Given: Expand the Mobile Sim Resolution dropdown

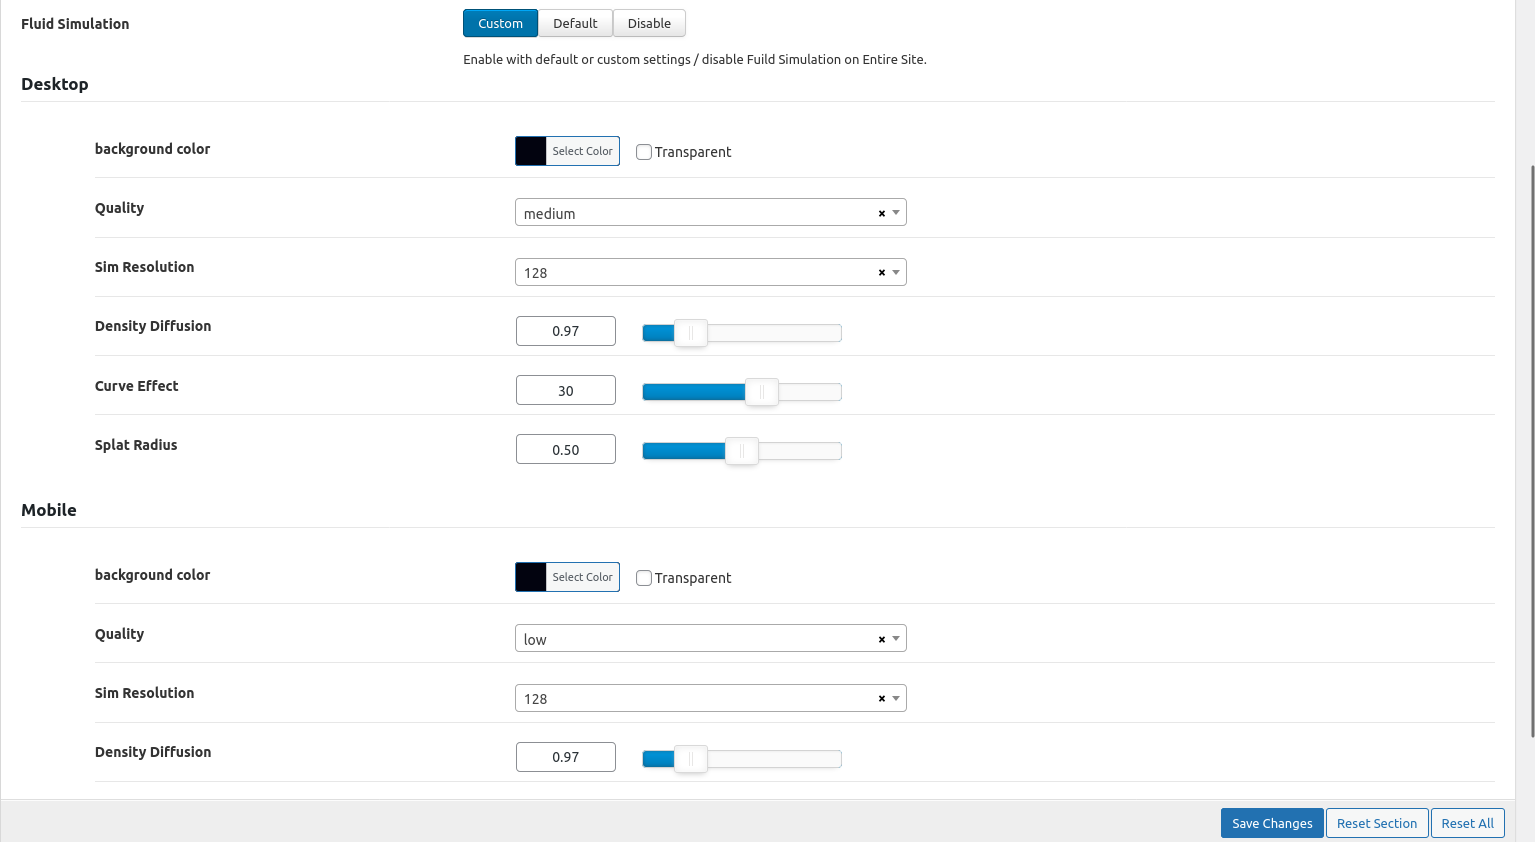Looking at the screenshot, I should (x=700, y=699).
